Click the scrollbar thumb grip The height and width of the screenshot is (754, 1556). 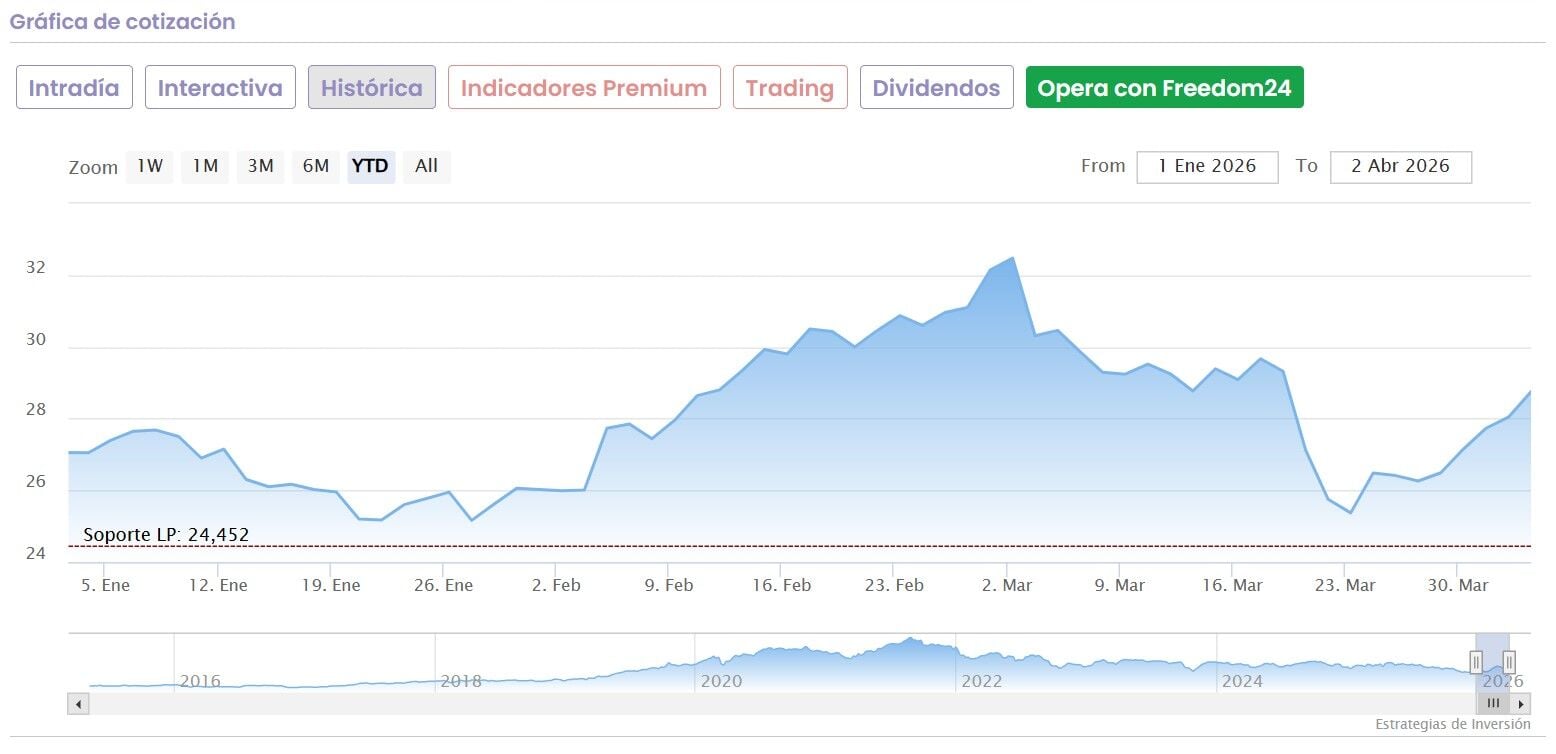coord(1493,704)
